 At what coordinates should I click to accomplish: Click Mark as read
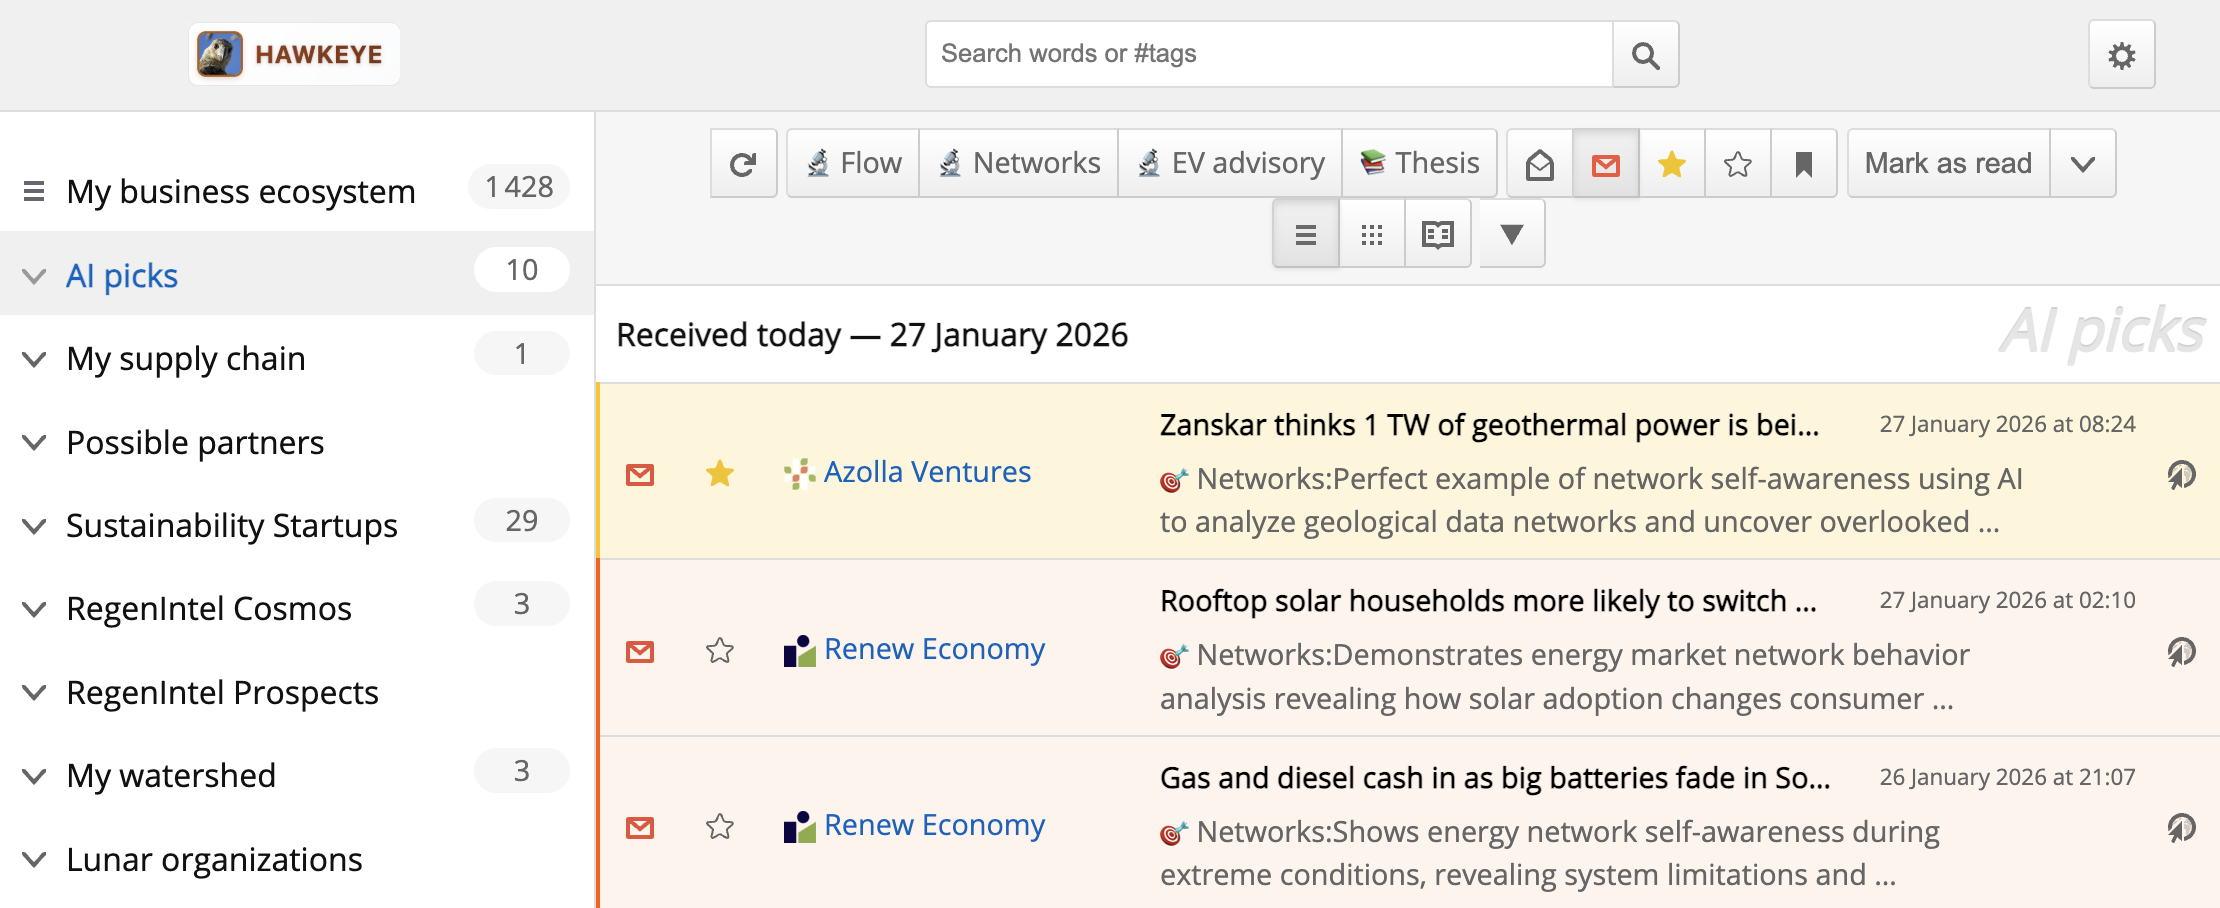point(1947,162)
